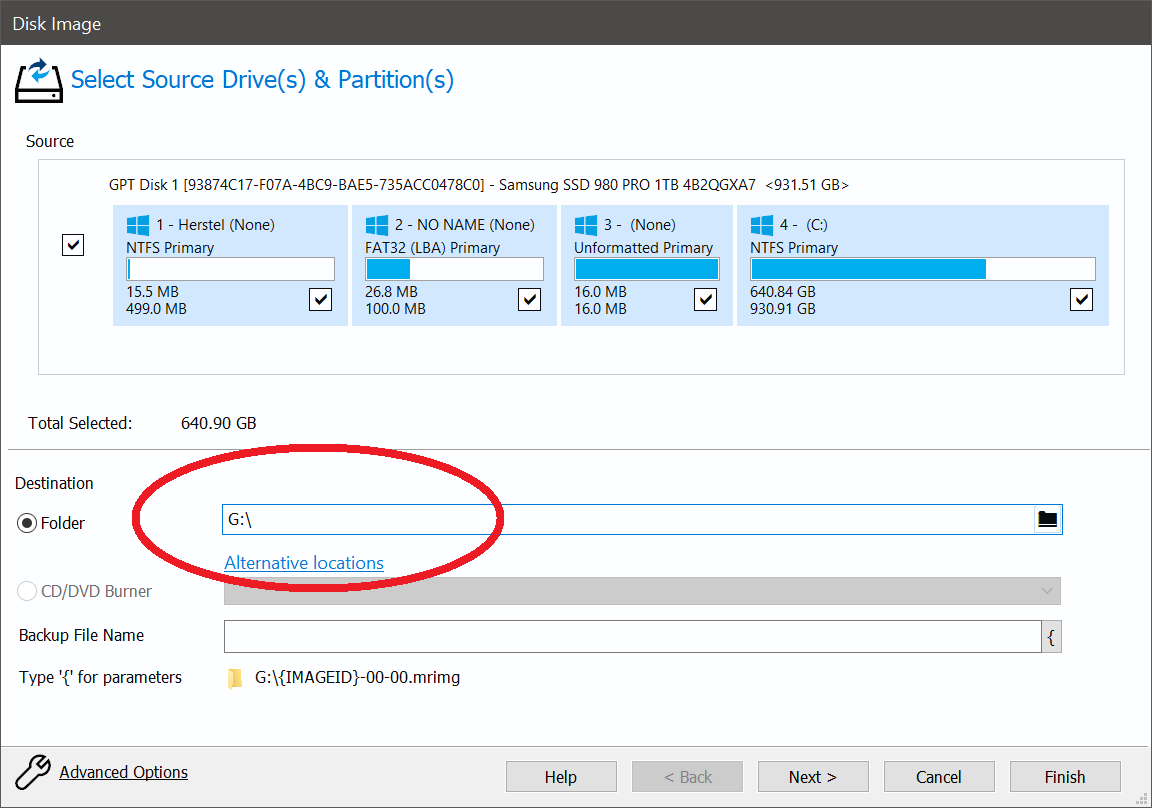This screenshot has height=808, width=1152.
Task: Click the Windows icon on partition 1 Herstel
Action: coord(137,225)
